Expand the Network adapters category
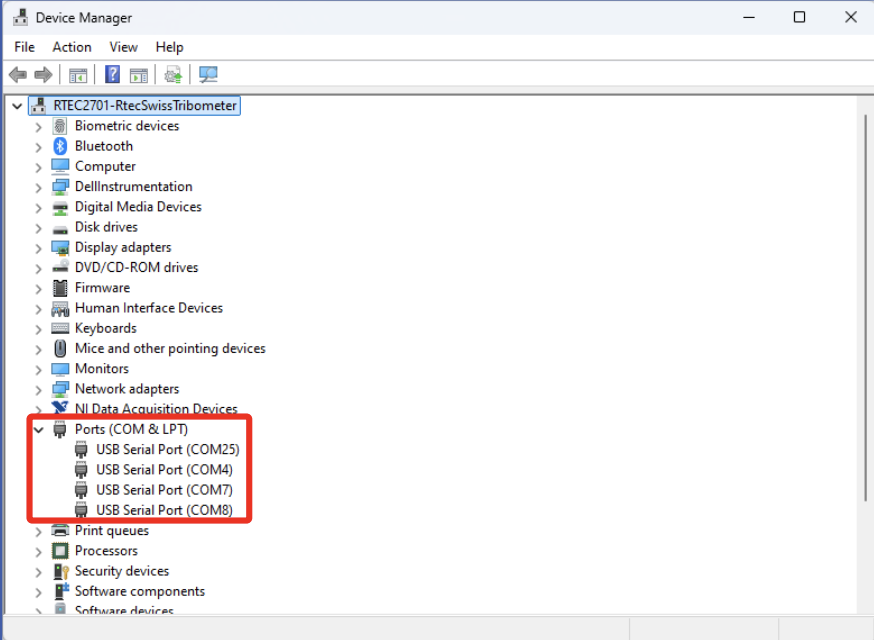 pyautogui.click(x=38, y=390)
